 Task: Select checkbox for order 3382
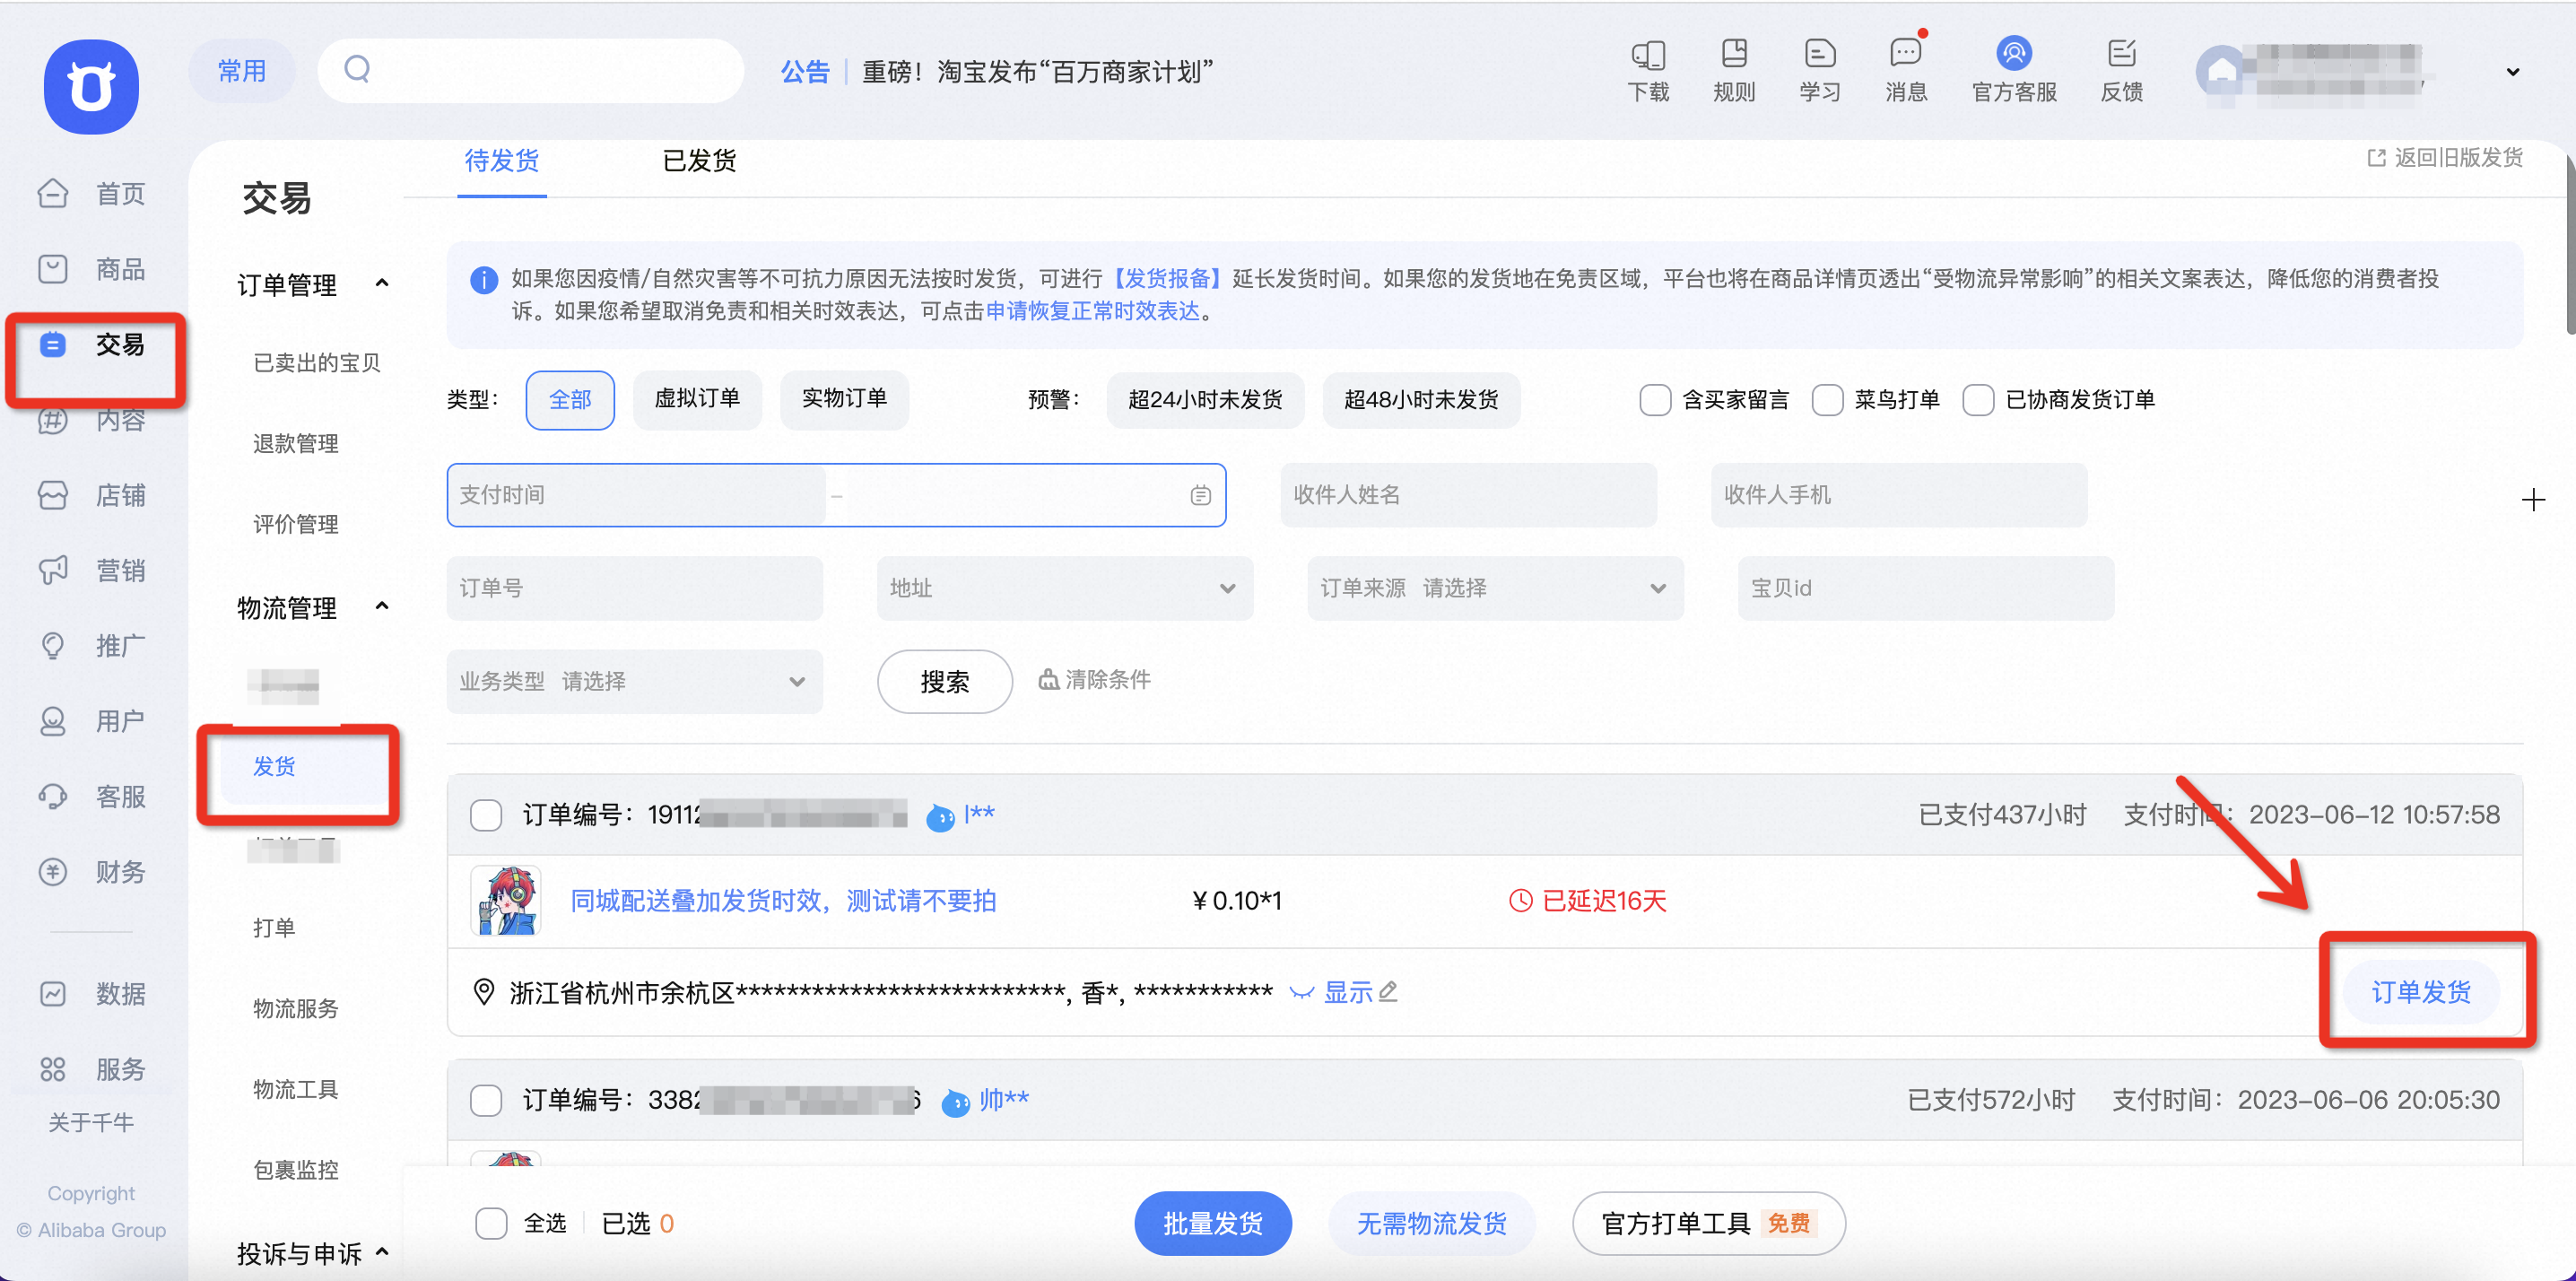pyautogui.click(x=486, y=1100)
